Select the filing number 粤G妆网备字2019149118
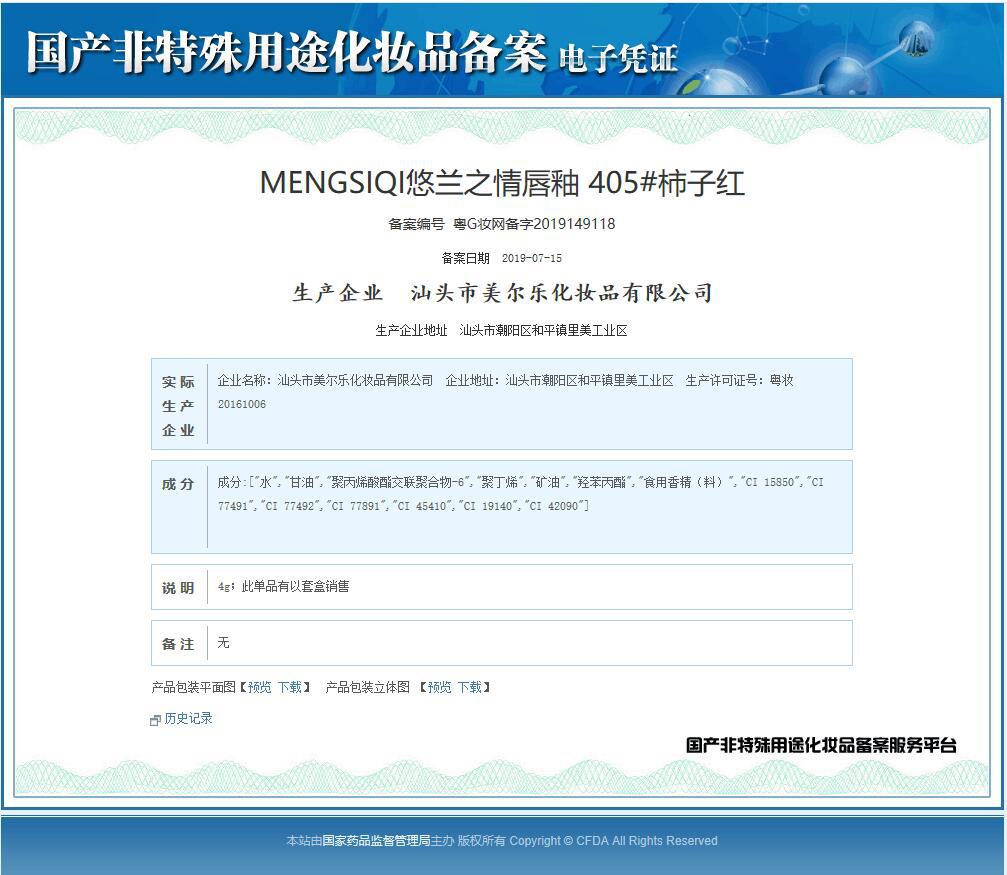Screen dimensions: 1007x875 [534, 224]
